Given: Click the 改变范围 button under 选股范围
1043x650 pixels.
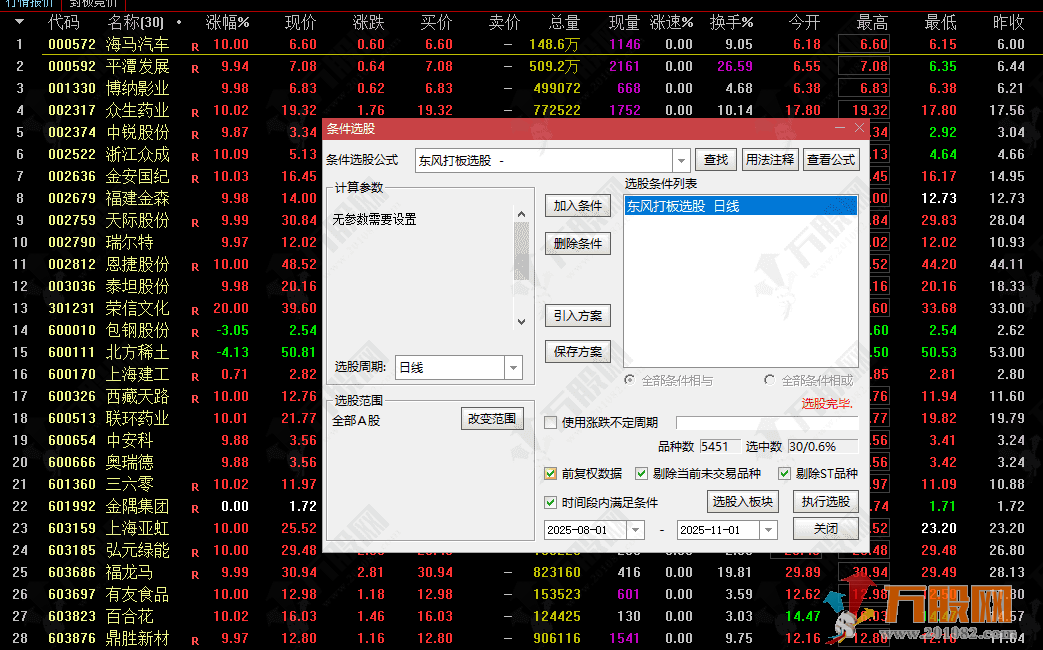Looking at the screenshot, I should pyautogui.click(x=494, y=418).
